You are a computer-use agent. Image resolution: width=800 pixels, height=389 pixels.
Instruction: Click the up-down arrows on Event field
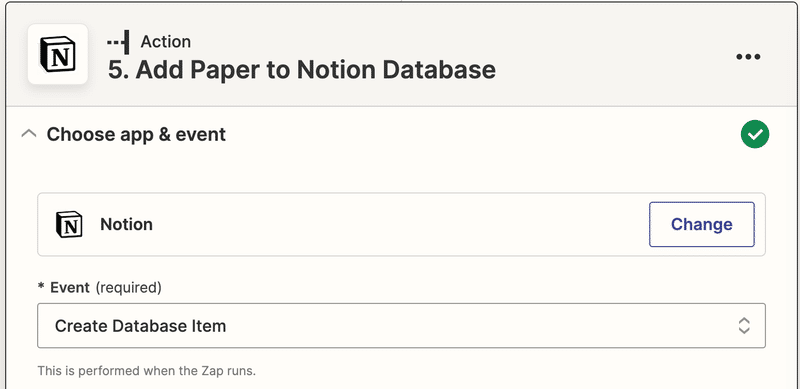[744, 326]
